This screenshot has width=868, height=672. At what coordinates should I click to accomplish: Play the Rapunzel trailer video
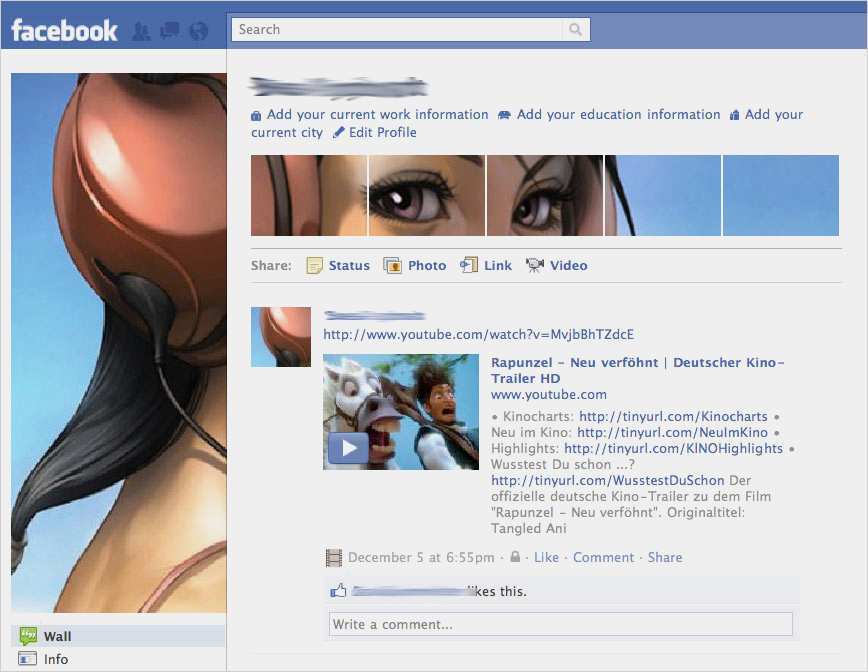pyautogui.click(x=348, y=448)
